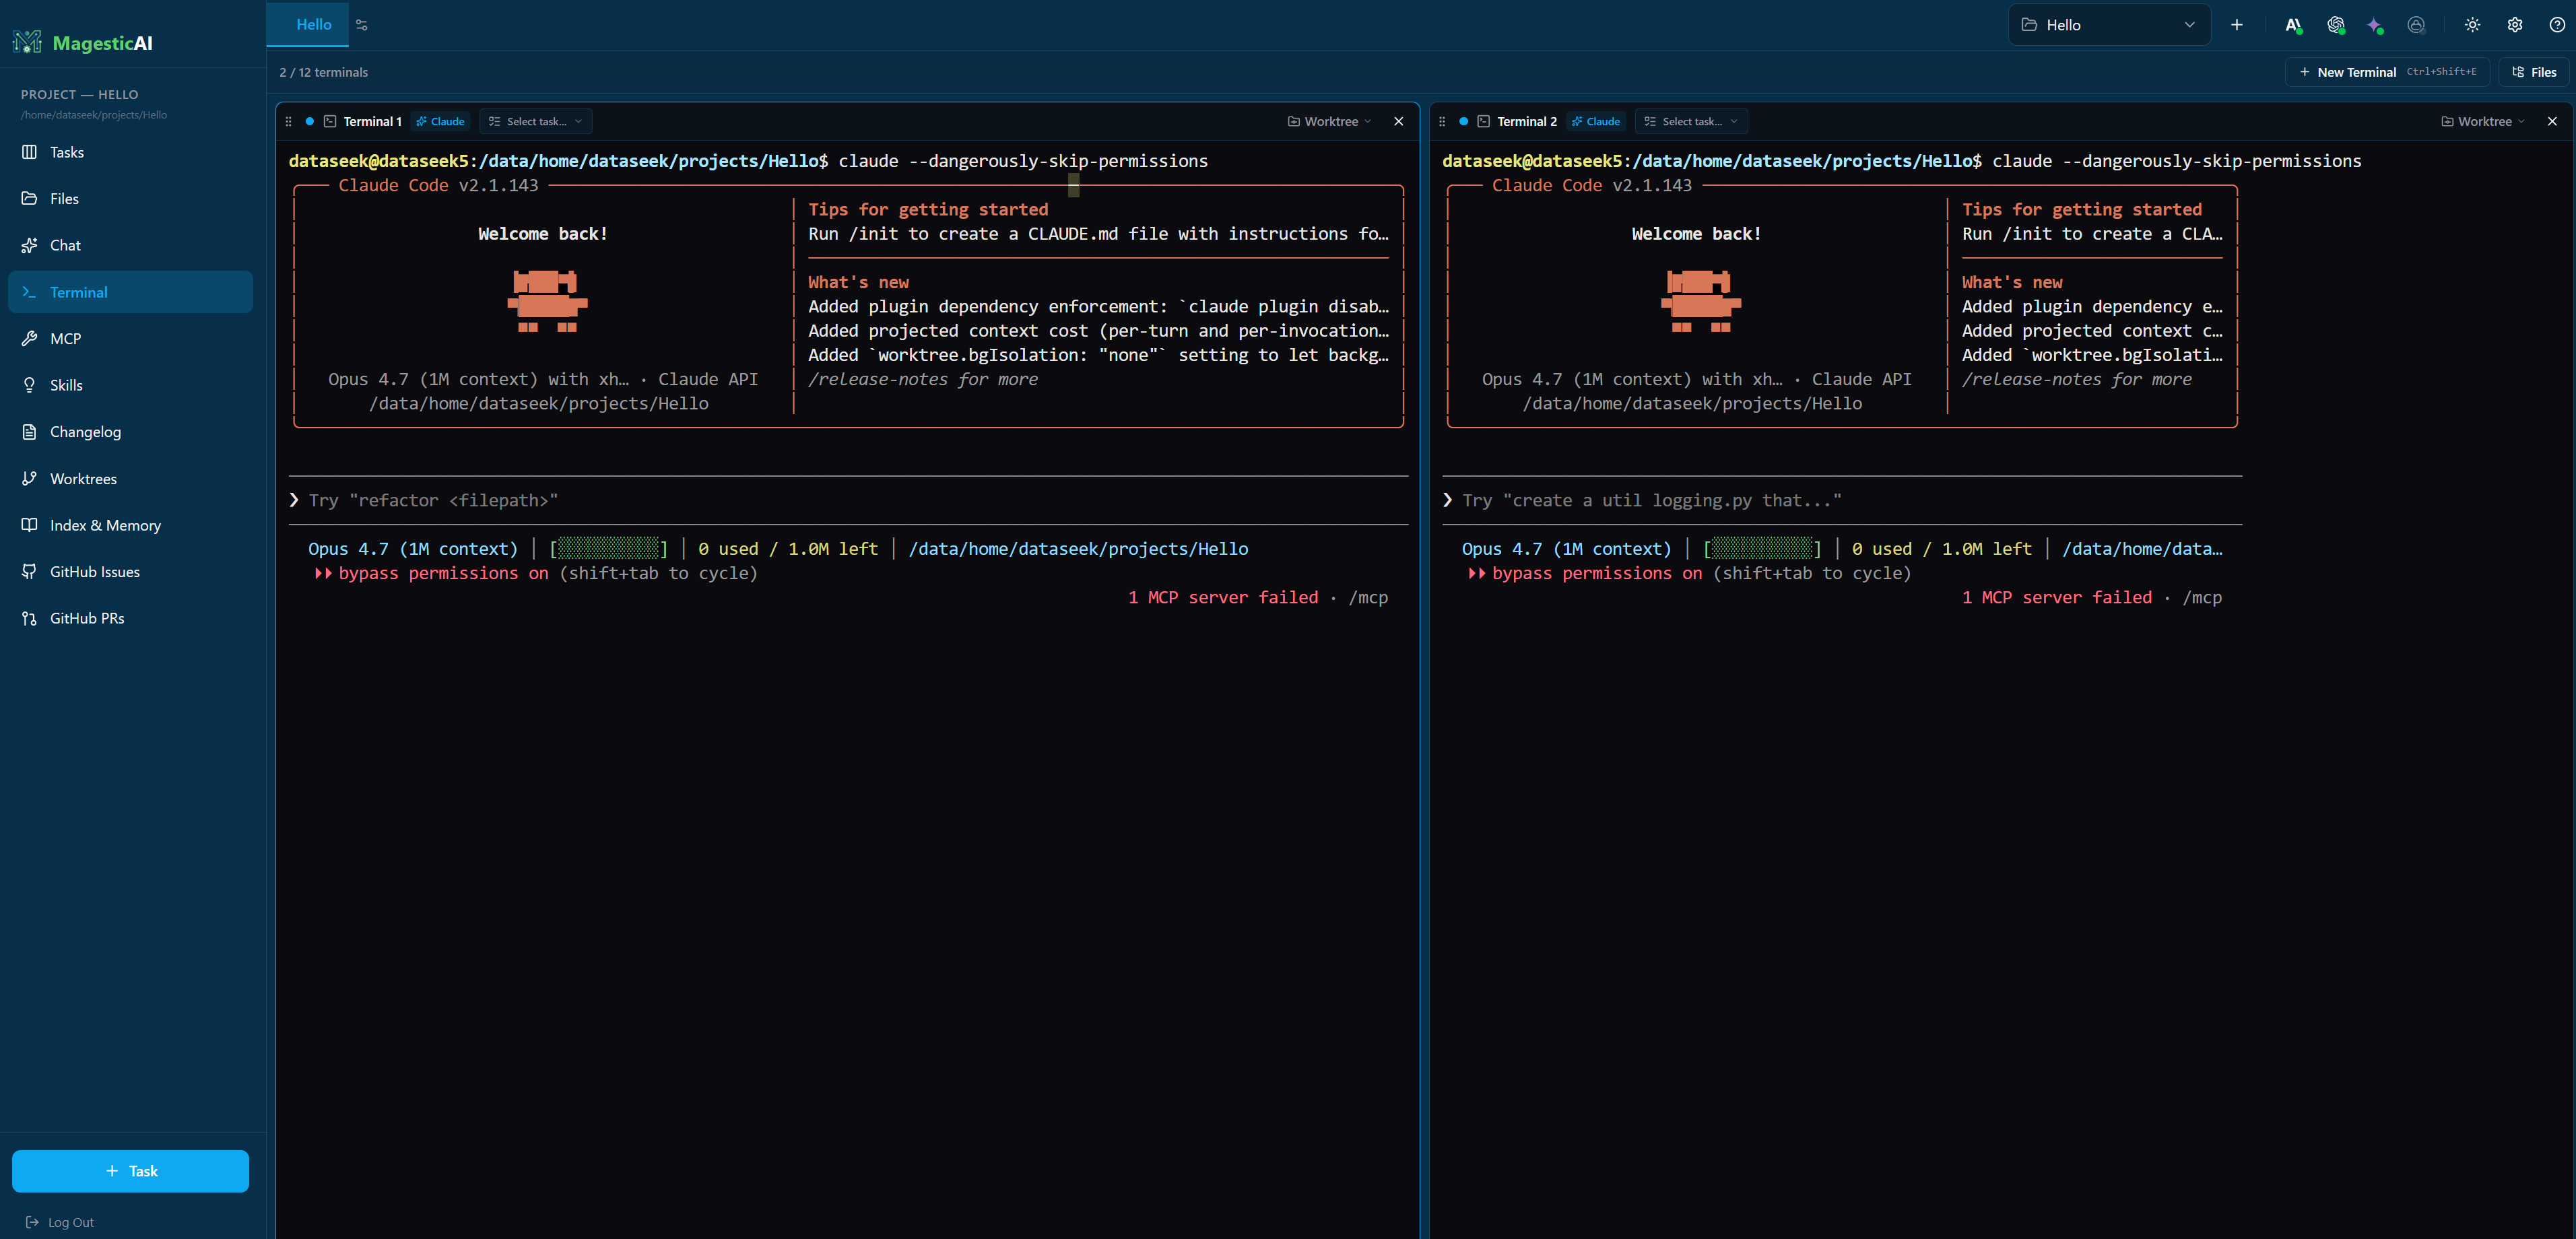The image size is (2576, 1239).
Task: Open the Anthropic provider status icon
Action: [x=2293, y=25]
